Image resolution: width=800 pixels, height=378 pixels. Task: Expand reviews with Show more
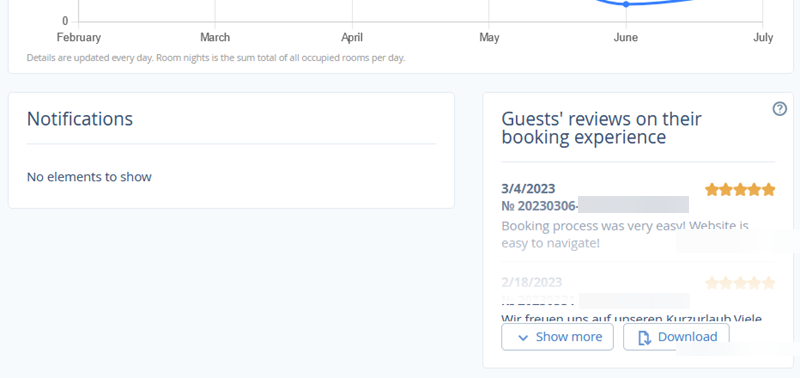click(x=557, y=337)
